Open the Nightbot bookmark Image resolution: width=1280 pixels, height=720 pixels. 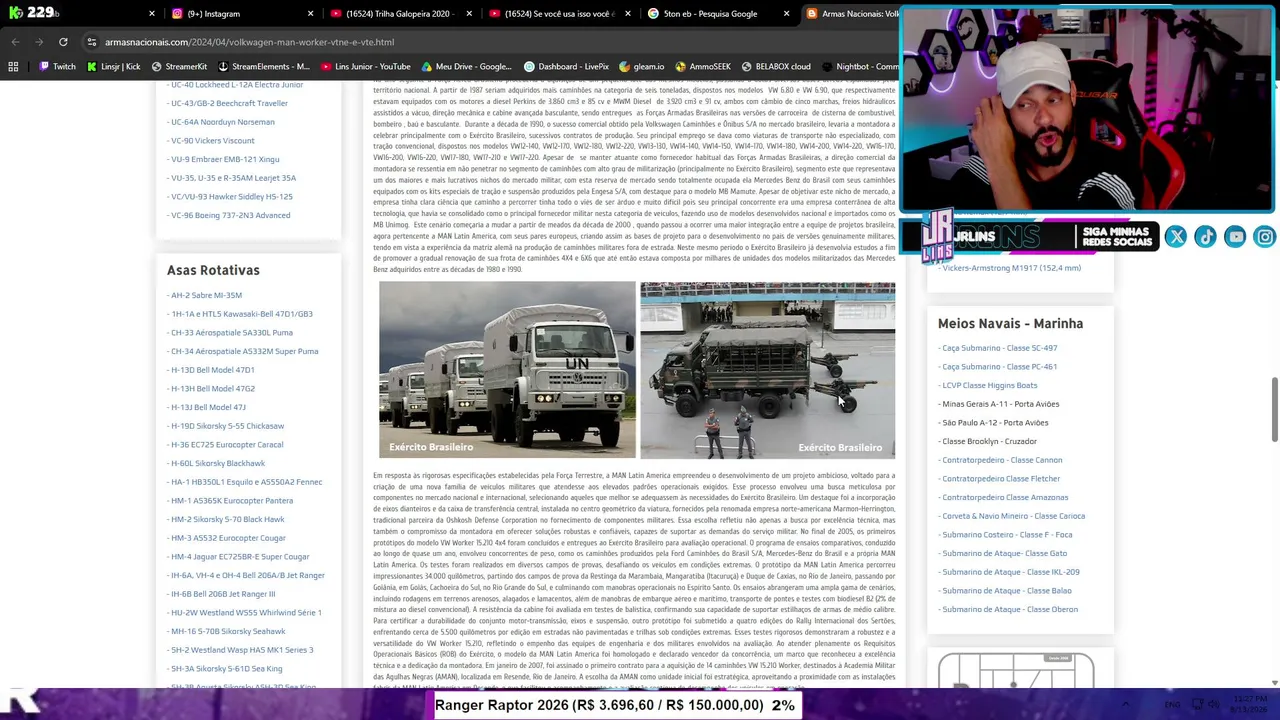coord(860,67)
